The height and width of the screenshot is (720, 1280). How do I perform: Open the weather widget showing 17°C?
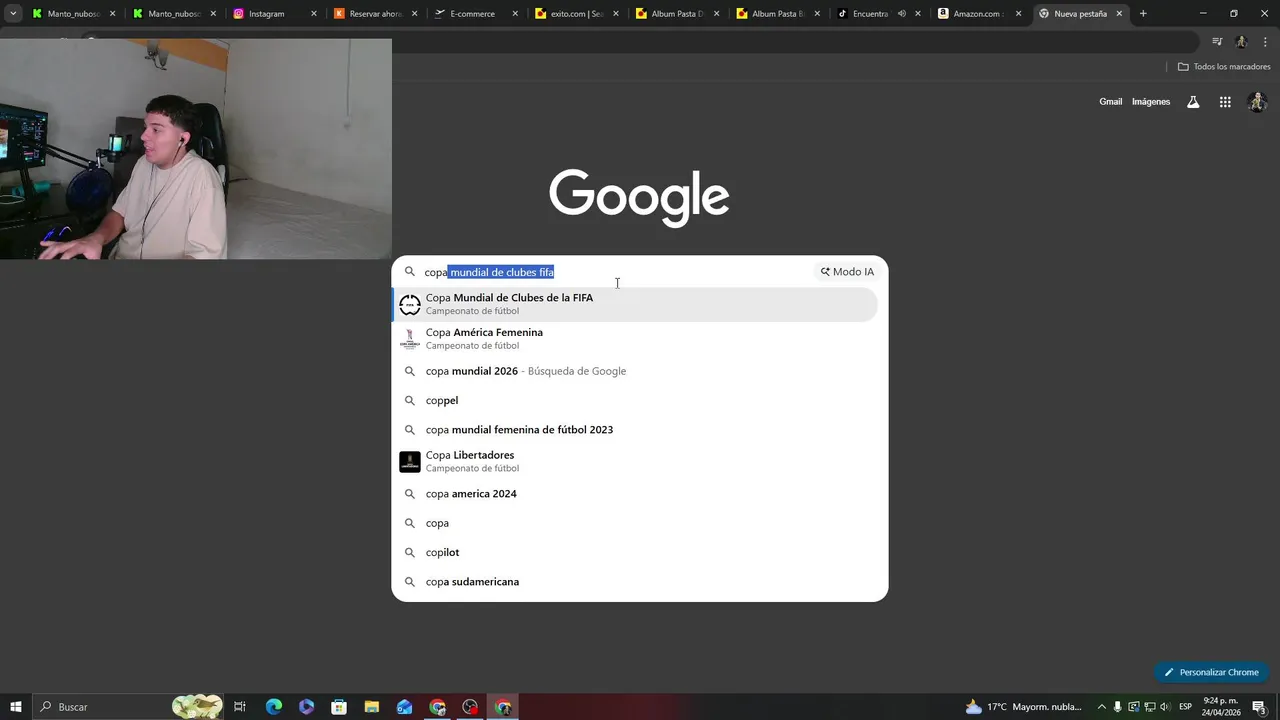click(x=1023, y=707)
